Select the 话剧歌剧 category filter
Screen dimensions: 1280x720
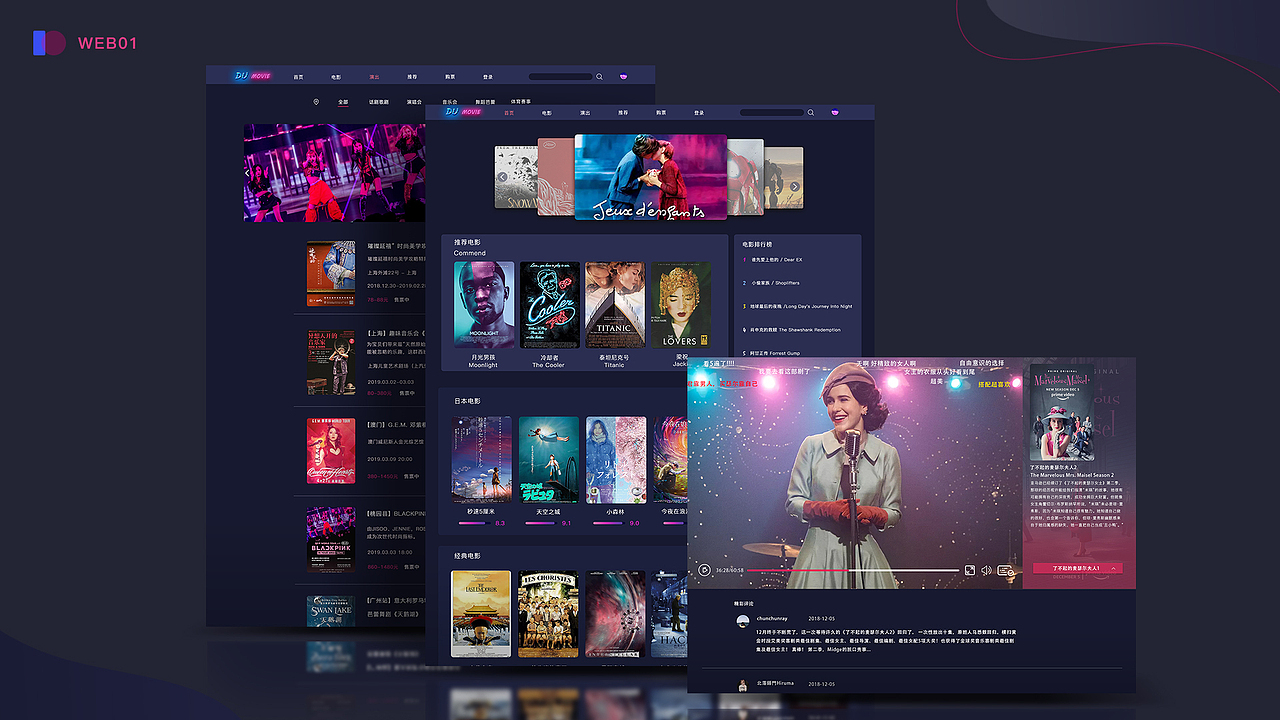coord(379,102)
